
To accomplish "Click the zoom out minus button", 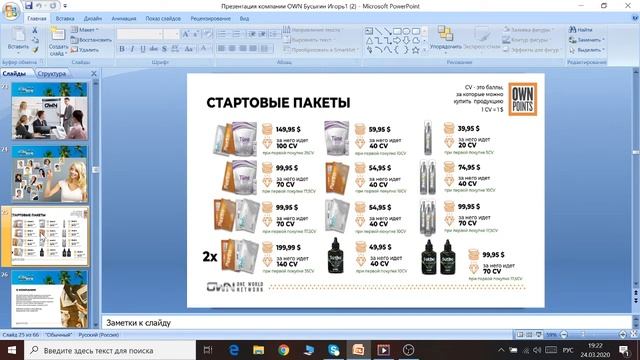I will pyautogui.click(x=564, y=335).
